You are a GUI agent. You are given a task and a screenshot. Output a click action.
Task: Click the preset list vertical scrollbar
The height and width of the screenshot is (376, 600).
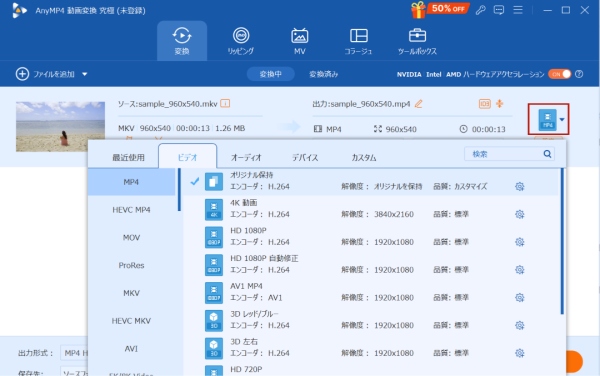562,241
